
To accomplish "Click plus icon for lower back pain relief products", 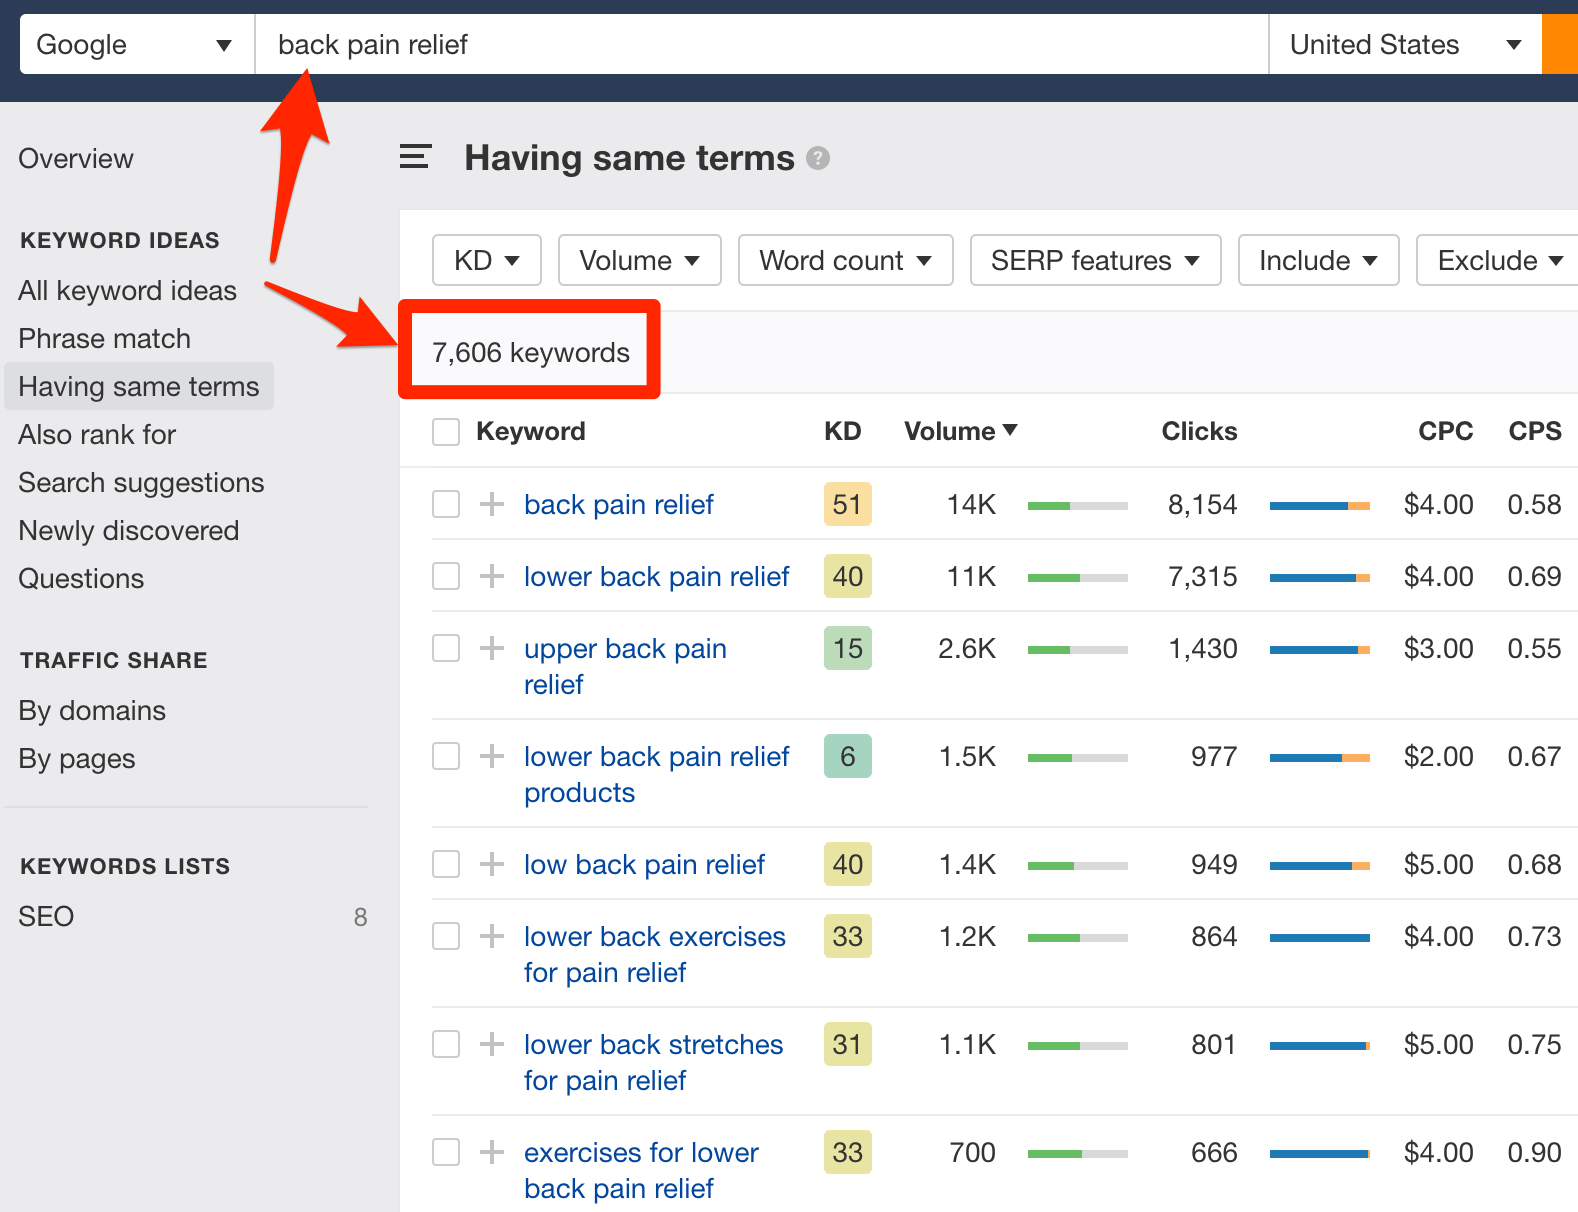I will coord(491,756).
